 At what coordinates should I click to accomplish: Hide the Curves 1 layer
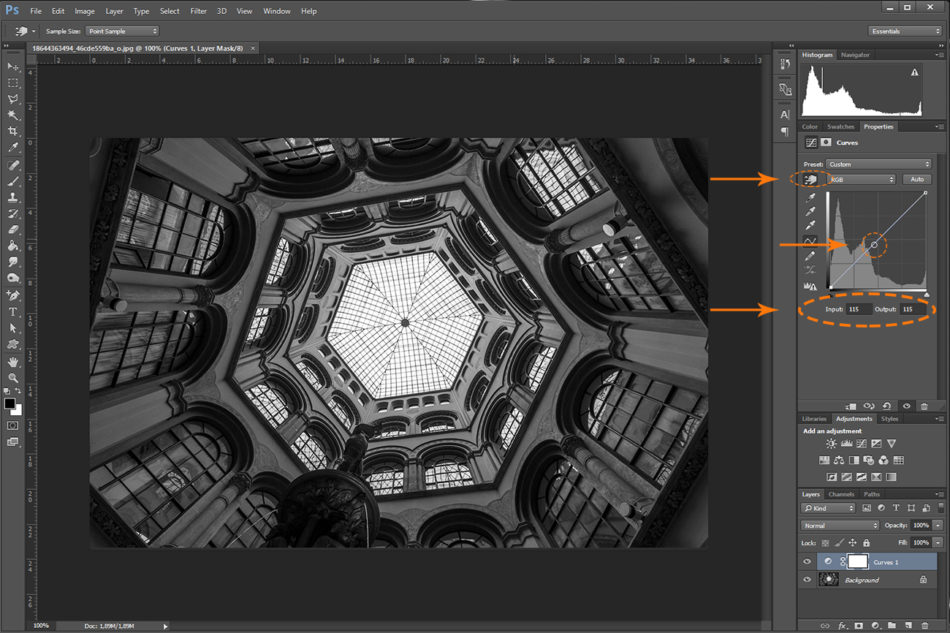pyautogui.click(x=807, y=562)
